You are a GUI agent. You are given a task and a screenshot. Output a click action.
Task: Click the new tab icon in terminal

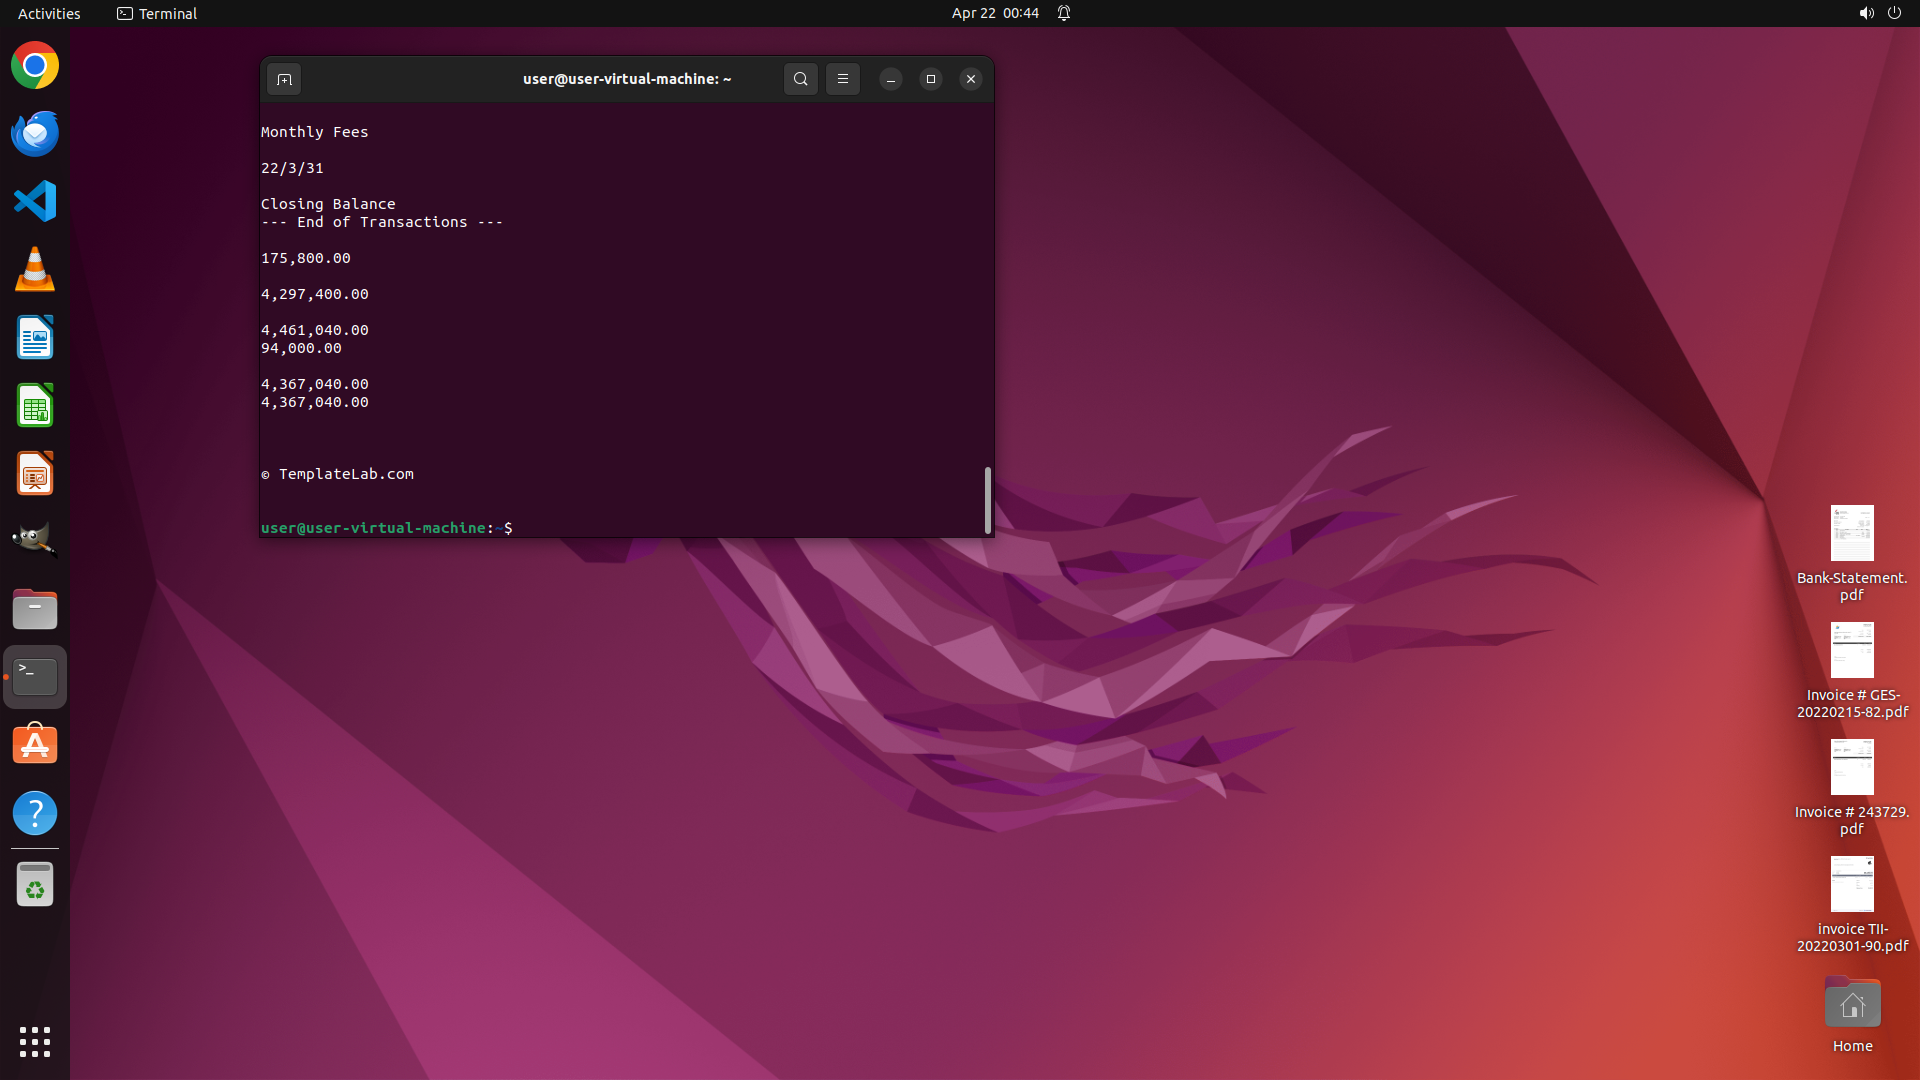click(x=284, y=79)
